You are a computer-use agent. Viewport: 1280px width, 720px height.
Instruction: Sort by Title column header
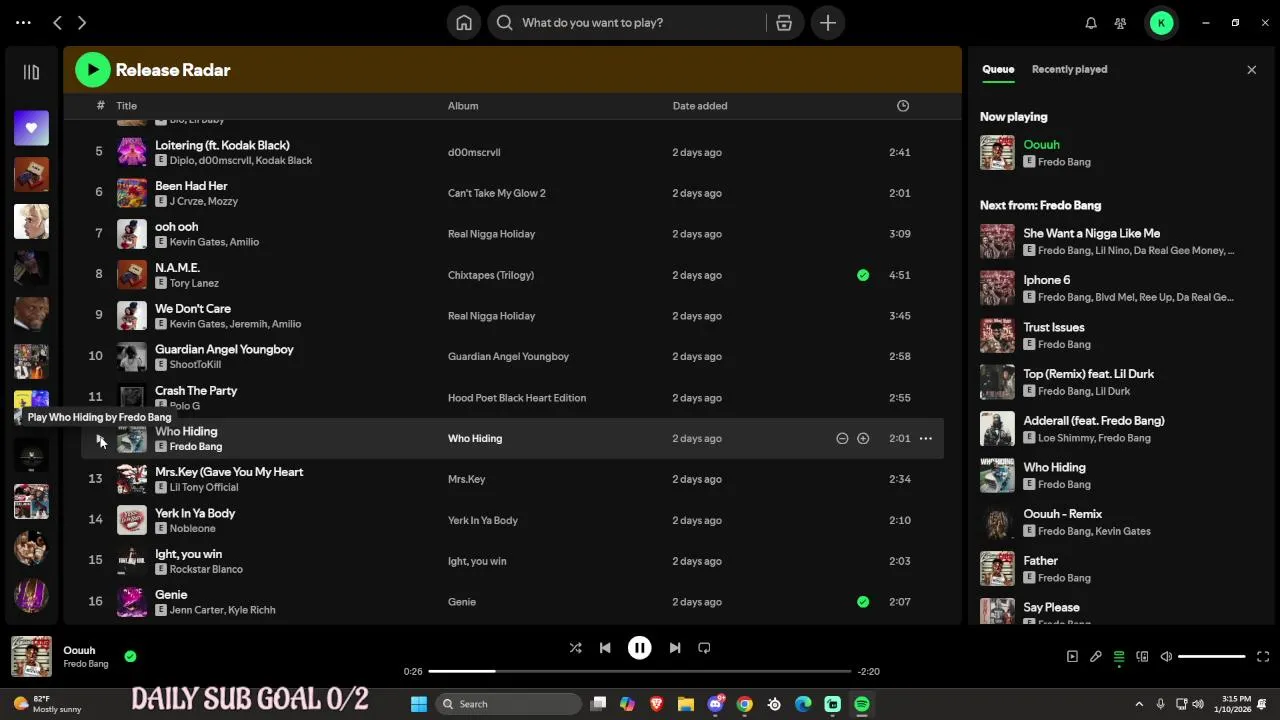pyautogui.click(x=126, y=106)
